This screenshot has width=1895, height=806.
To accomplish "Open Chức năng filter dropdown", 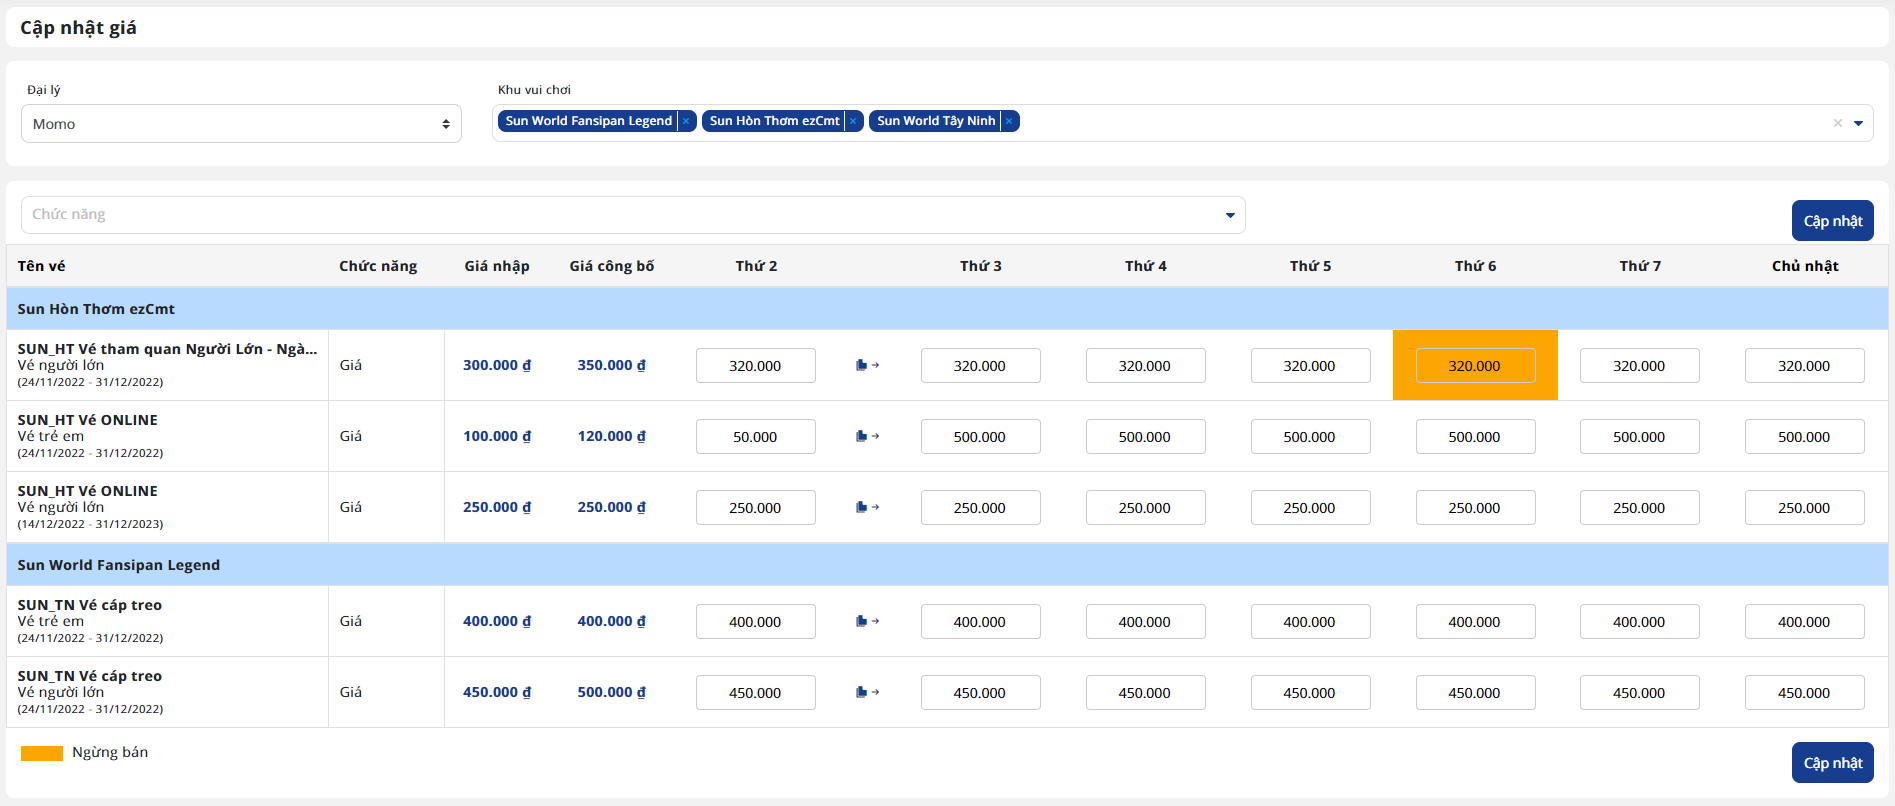I will [633, 215].
